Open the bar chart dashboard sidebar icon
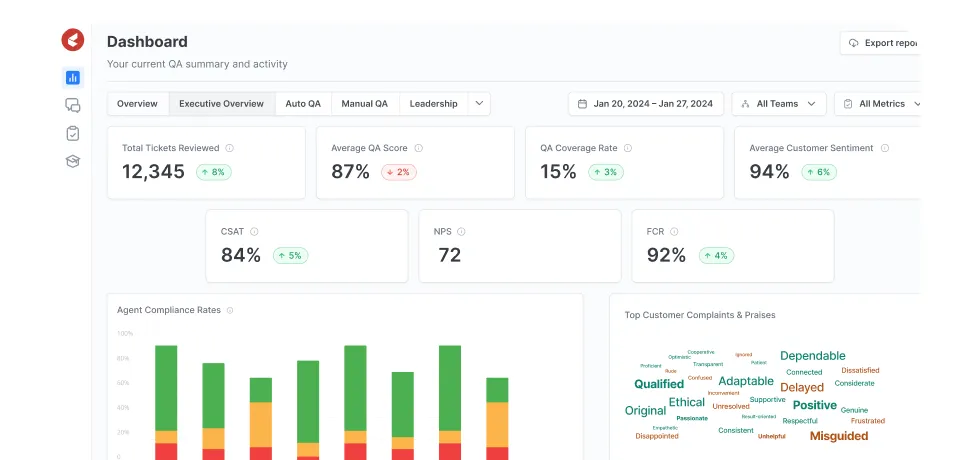974x460 pixels. coord(73,78)
